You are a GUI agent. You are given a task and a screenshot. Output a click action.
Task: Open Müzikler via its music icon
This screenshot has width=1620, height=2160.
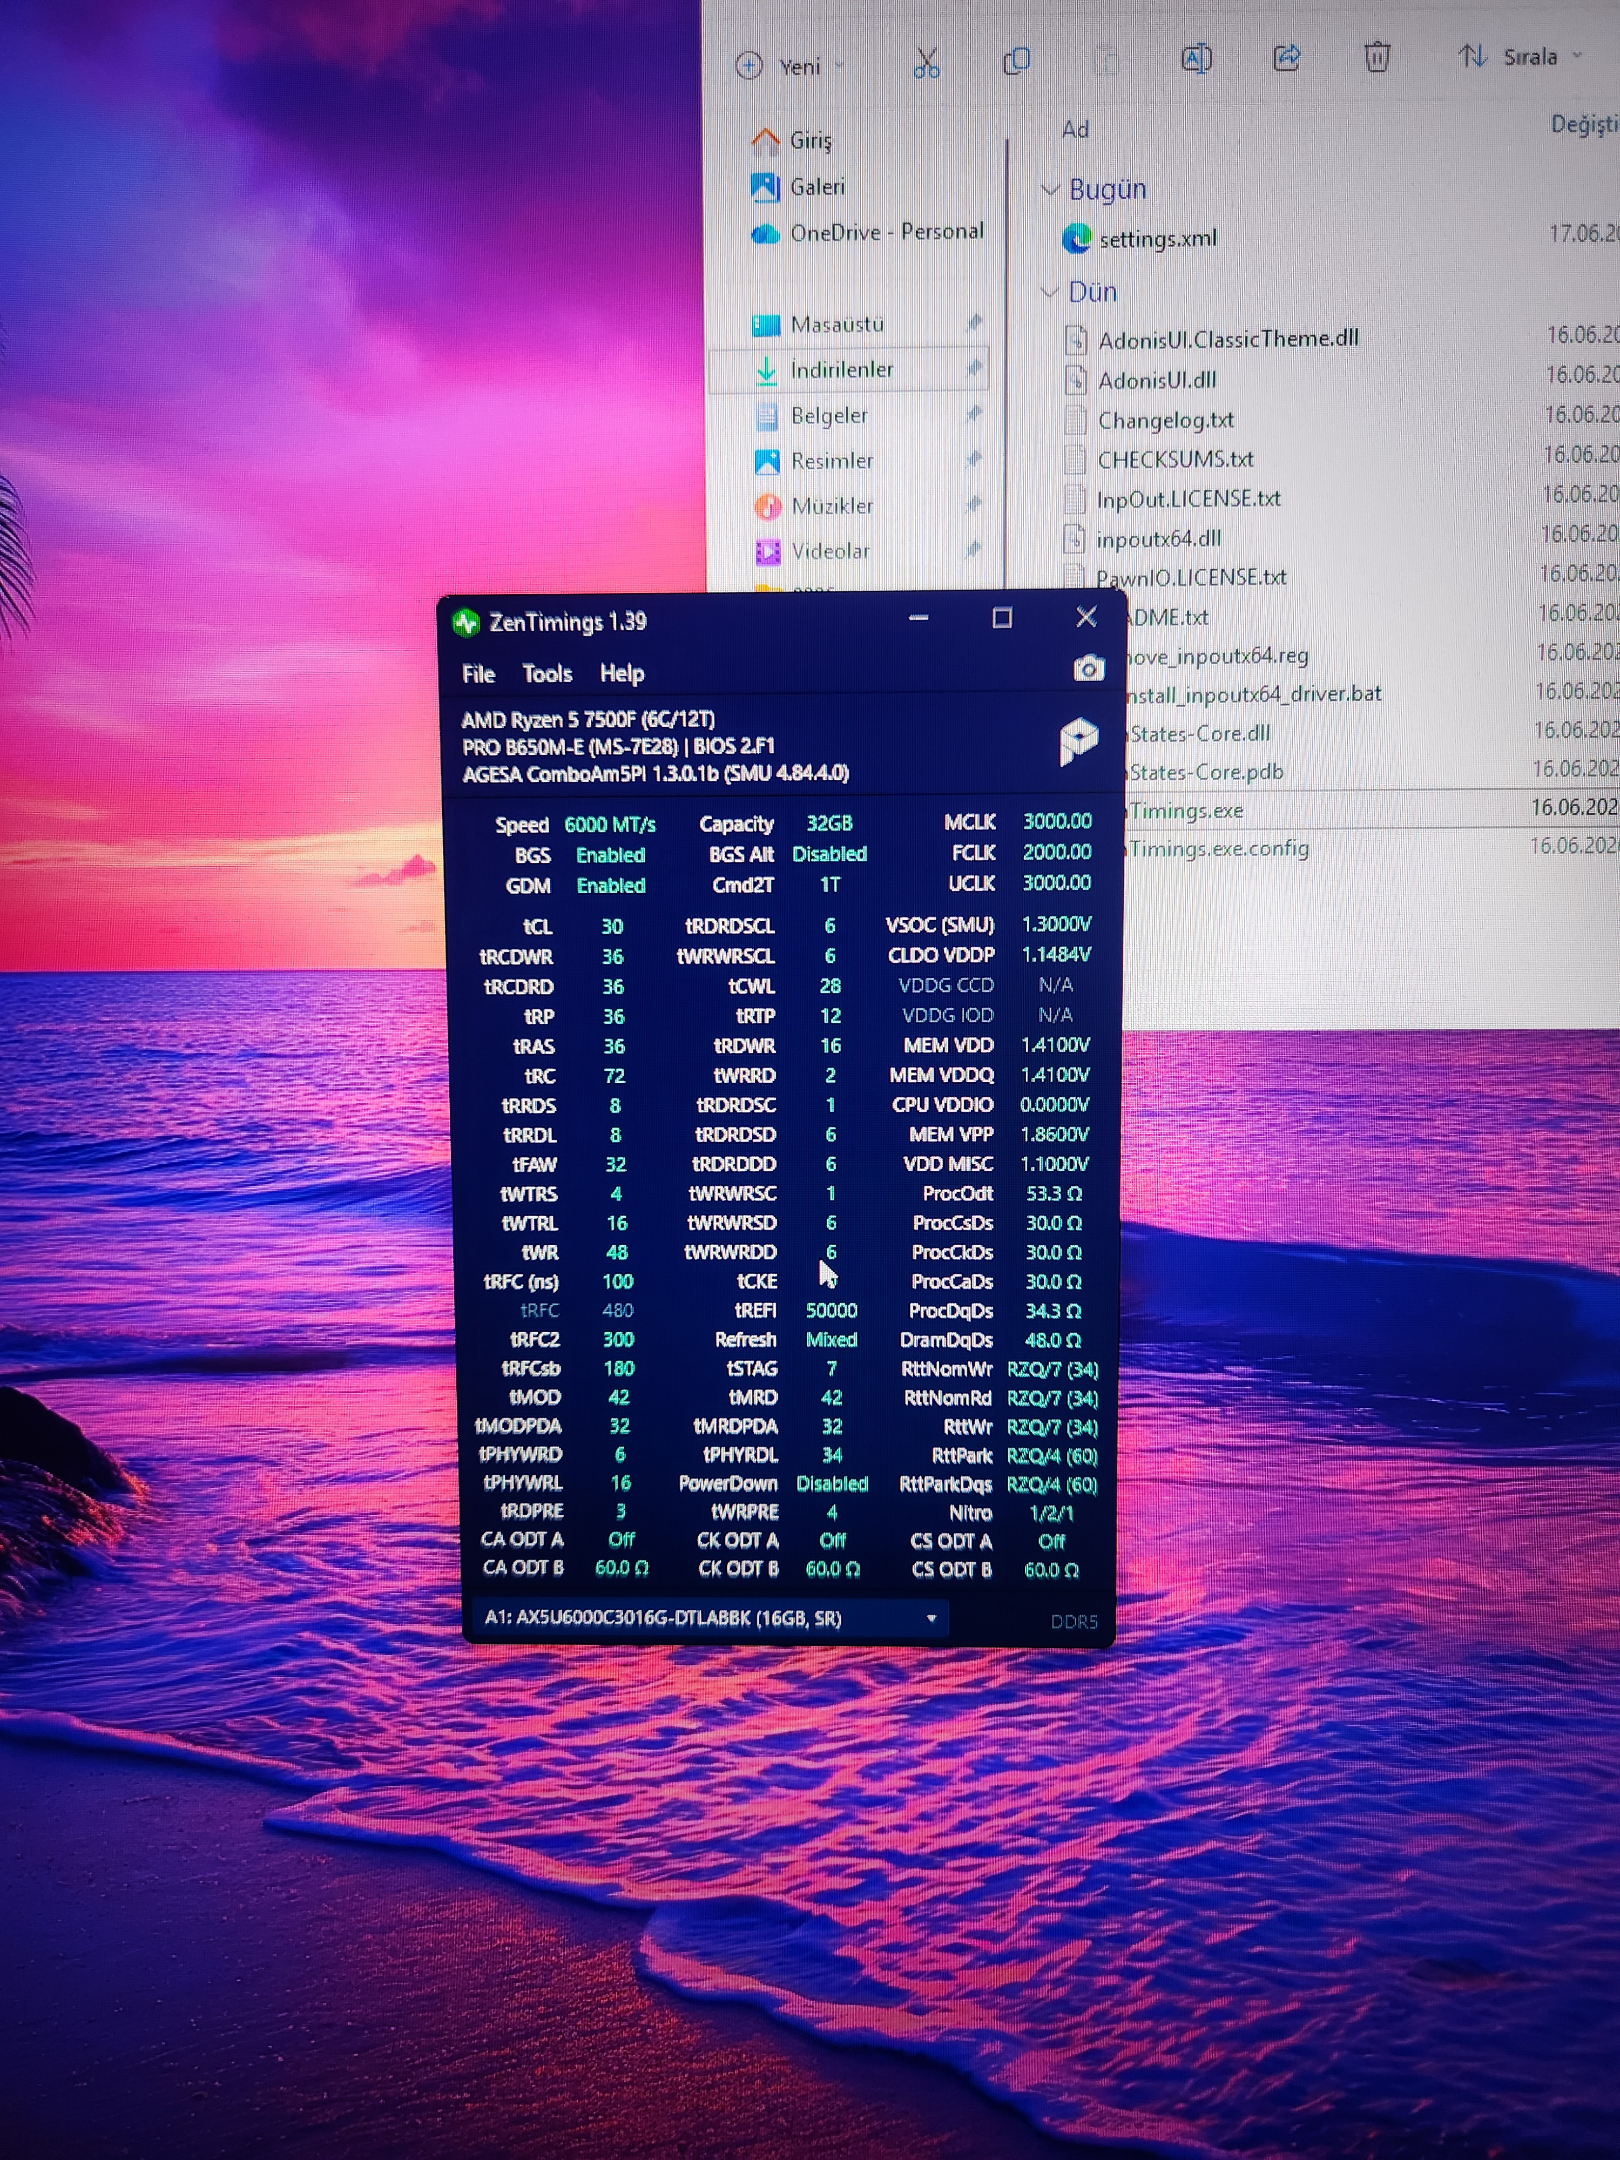coord(768,507)
